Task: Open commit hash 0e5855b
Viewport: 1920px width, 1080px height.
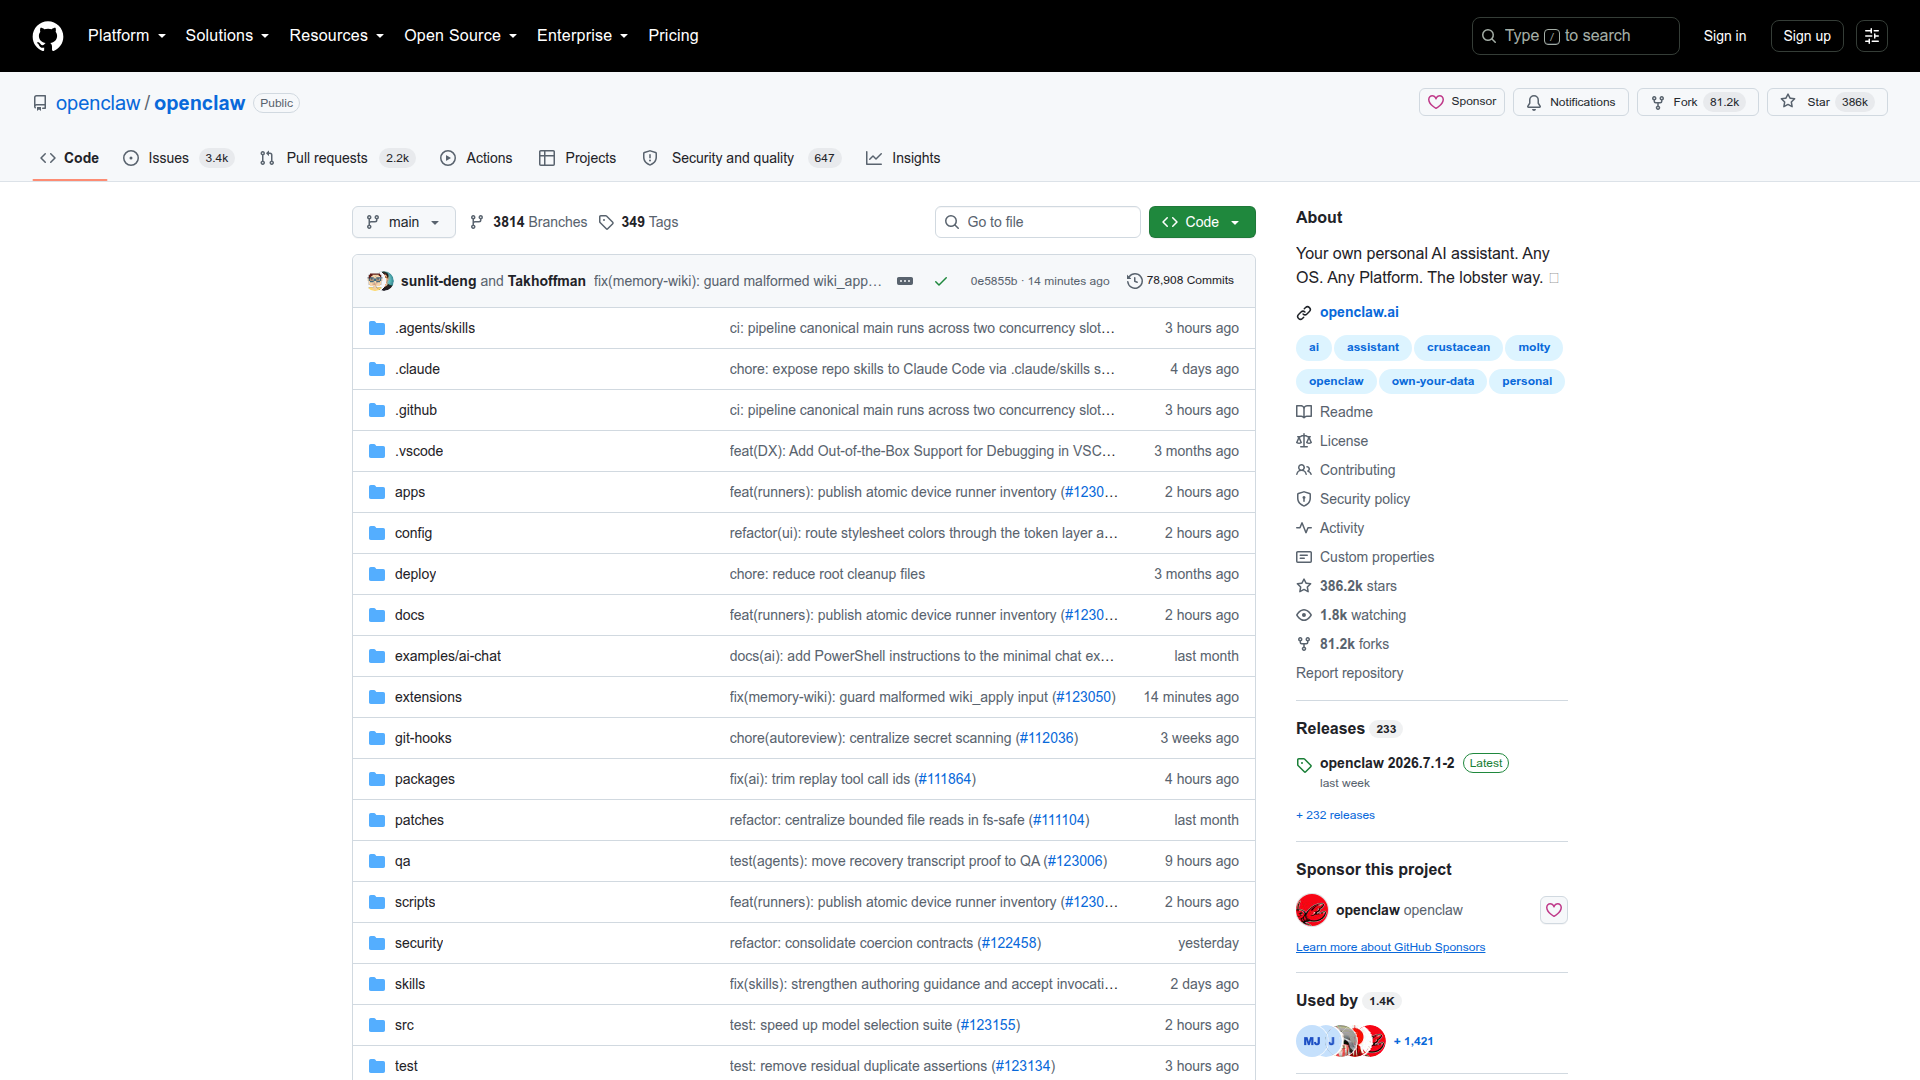Action: pyautogui.click(x=993, y=281)
